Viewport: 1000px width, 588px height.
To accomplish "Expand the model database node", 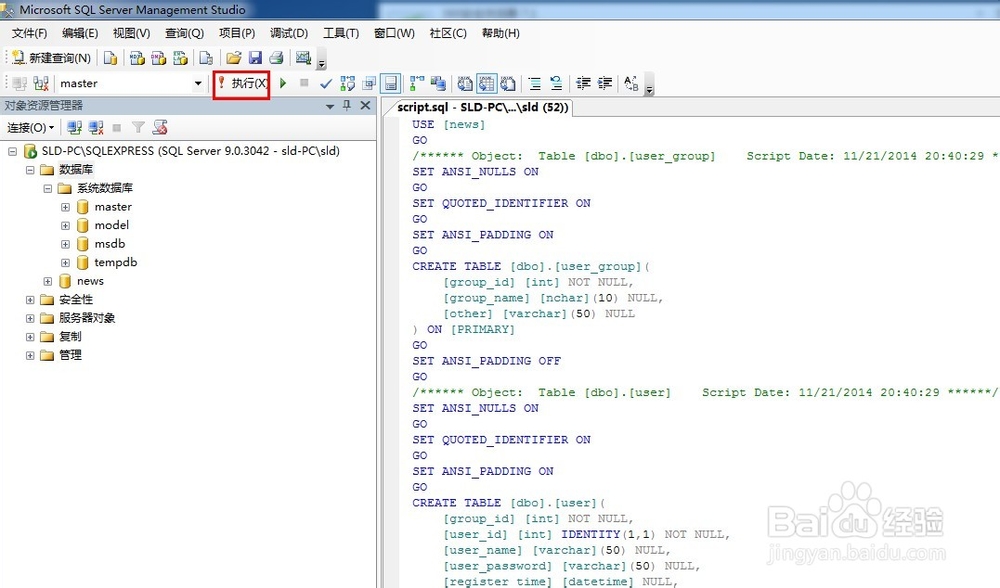I will point(66,225).
